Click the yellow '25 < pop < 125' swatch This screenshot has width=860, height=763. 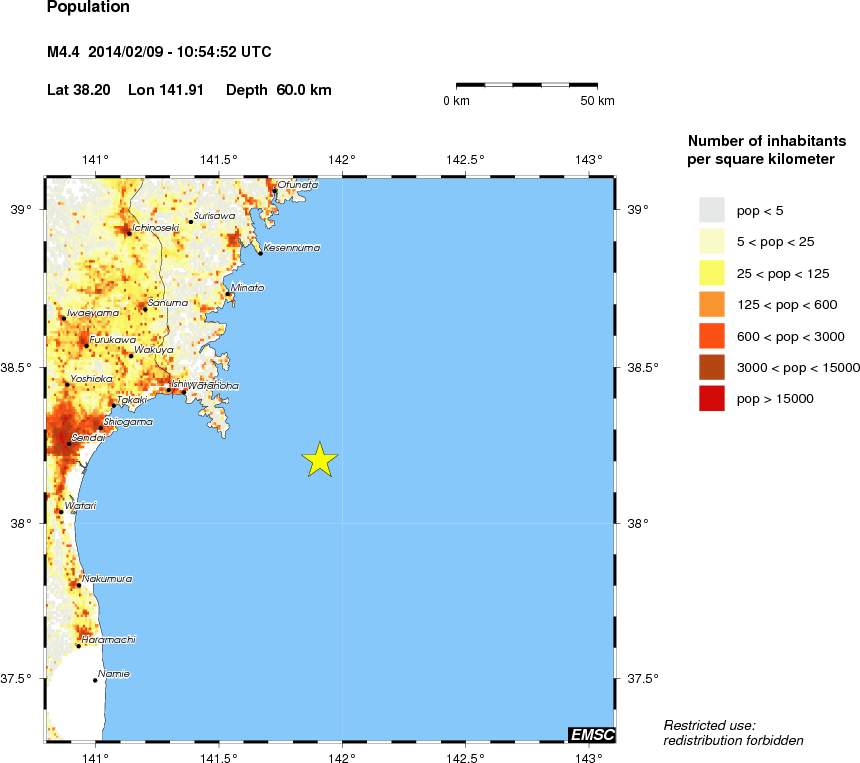pos(711,273)
